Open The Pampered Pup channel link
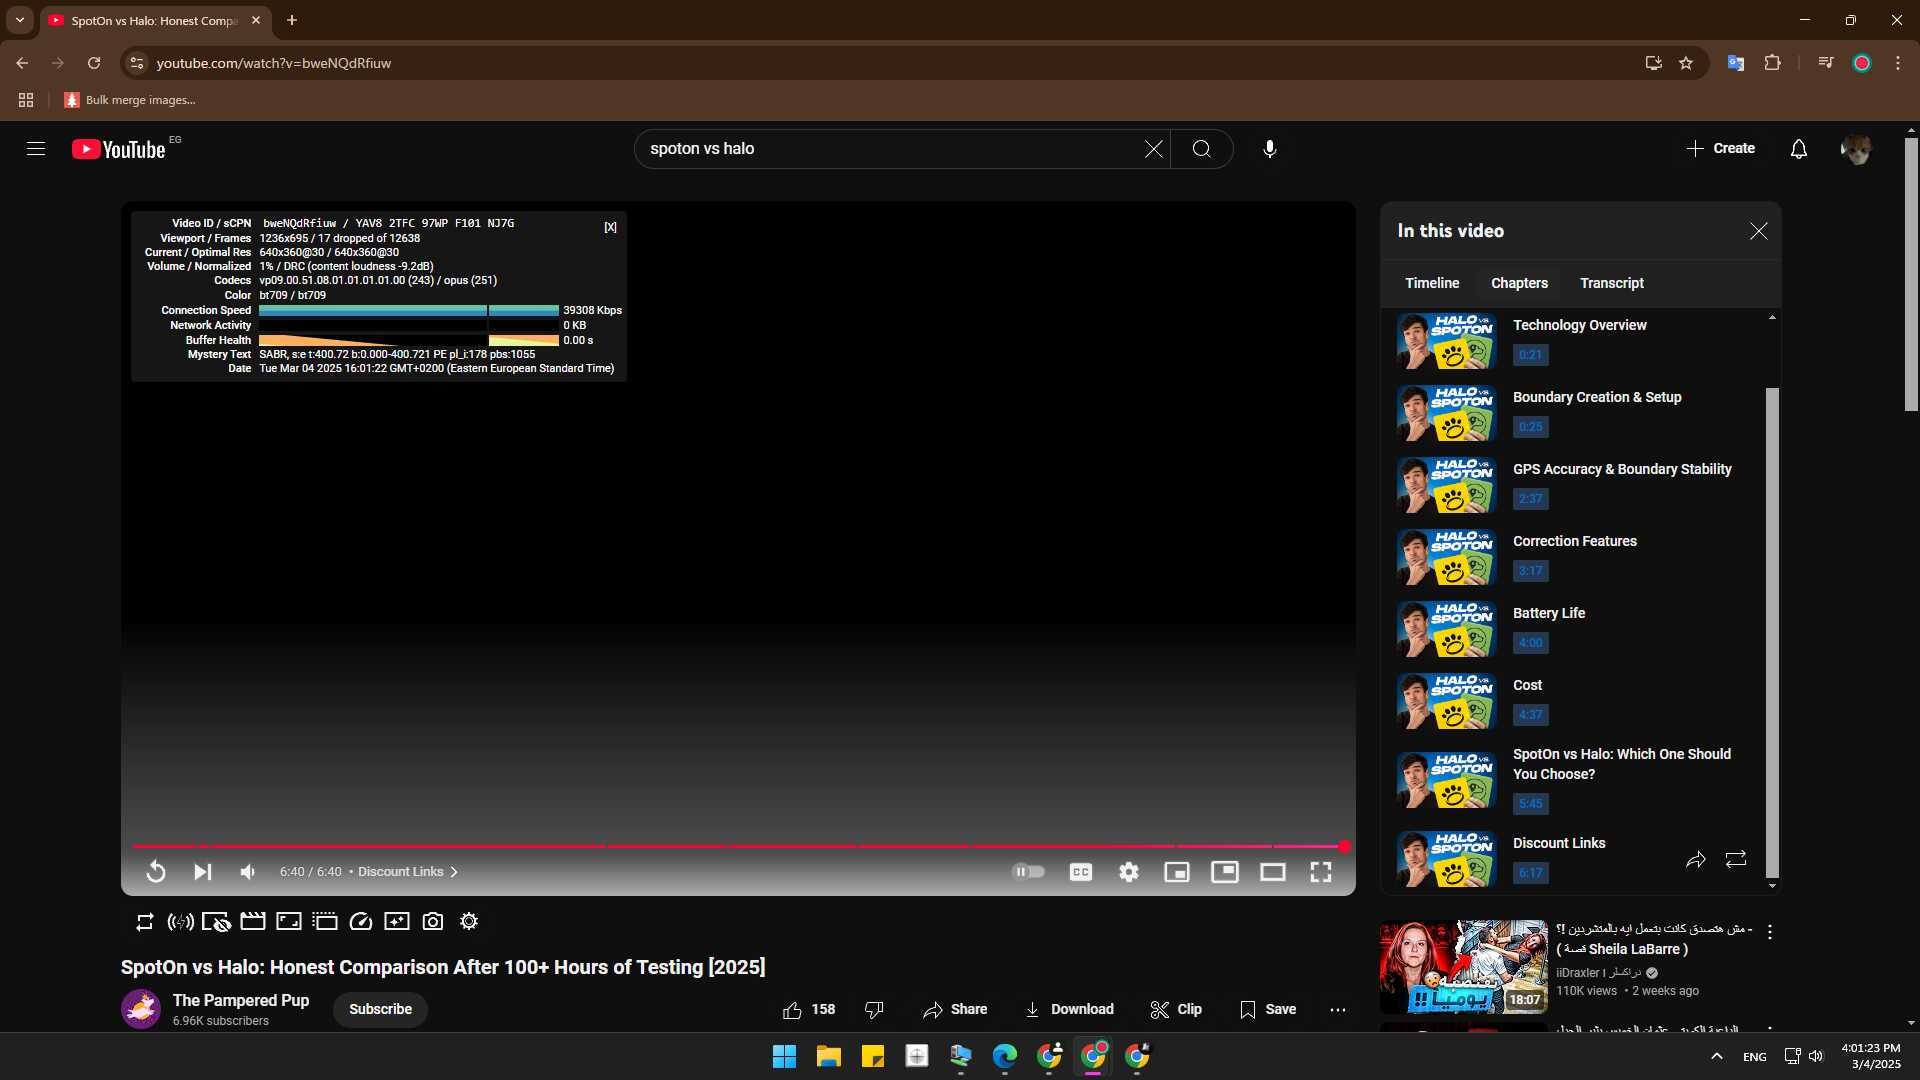This screenshot has width=1920, height=1080. pos(241,1000)
